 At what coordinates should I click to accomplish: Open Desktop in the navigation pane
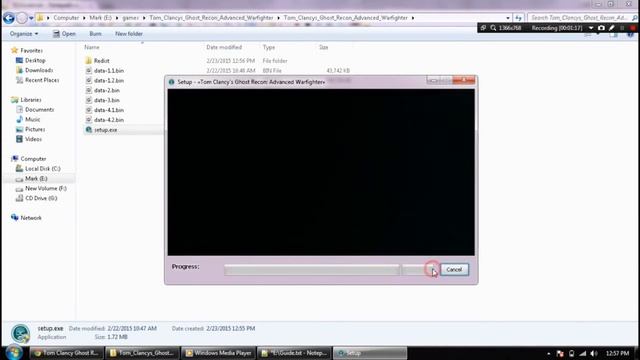tap(35, 60)
